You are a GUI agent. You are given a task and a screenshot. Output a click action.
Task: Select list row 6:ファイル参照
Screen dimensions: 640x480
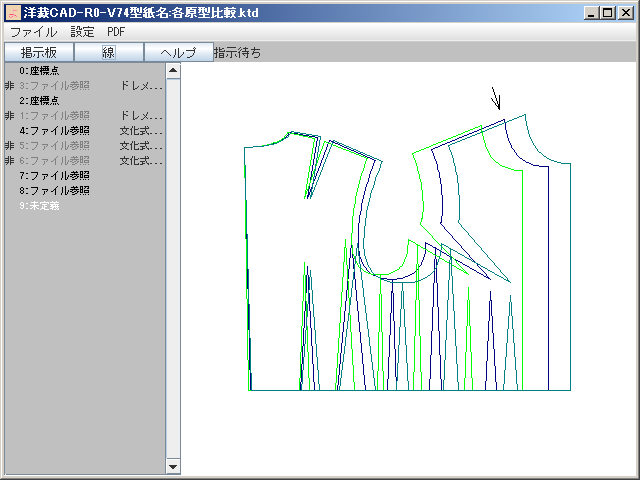[x=85, y=161]
